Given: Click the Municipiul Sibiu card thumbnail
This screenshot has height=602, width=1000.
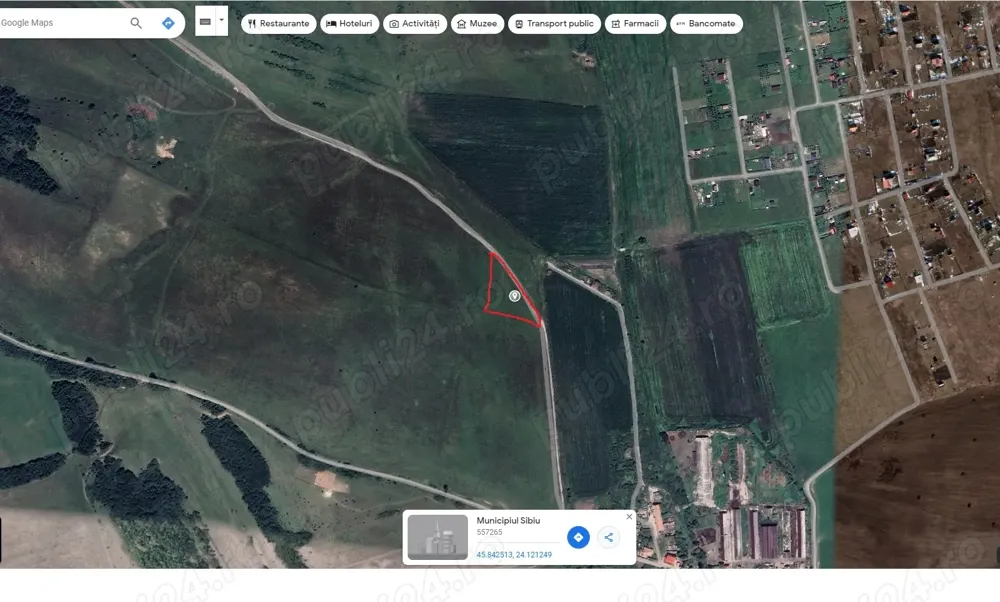Looking at the screenshot, I should click(438, 537).
